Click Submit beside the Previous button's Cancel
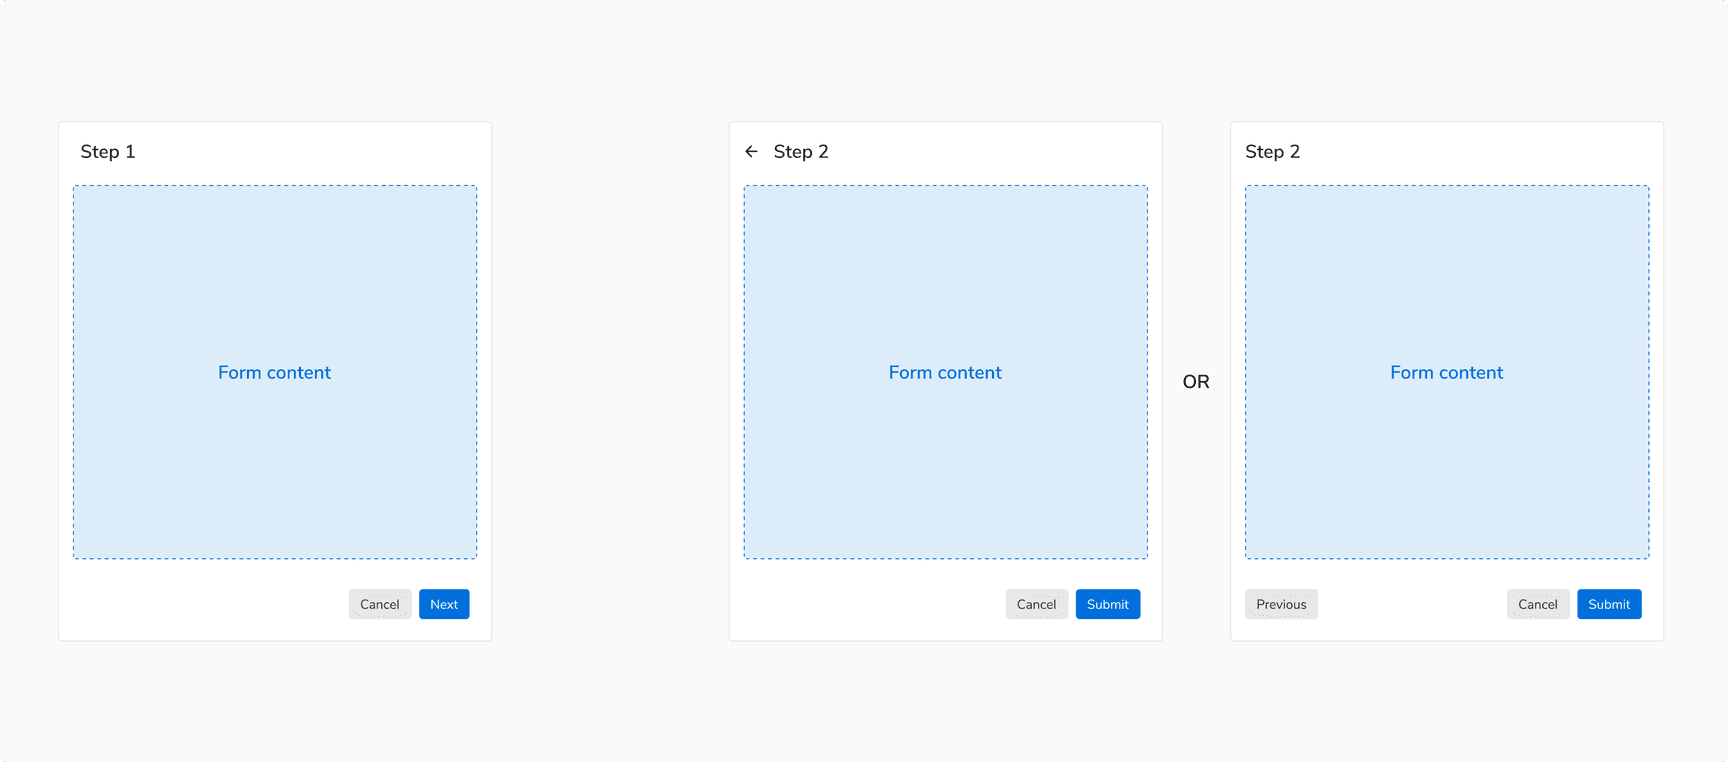 coord(1609,604)
